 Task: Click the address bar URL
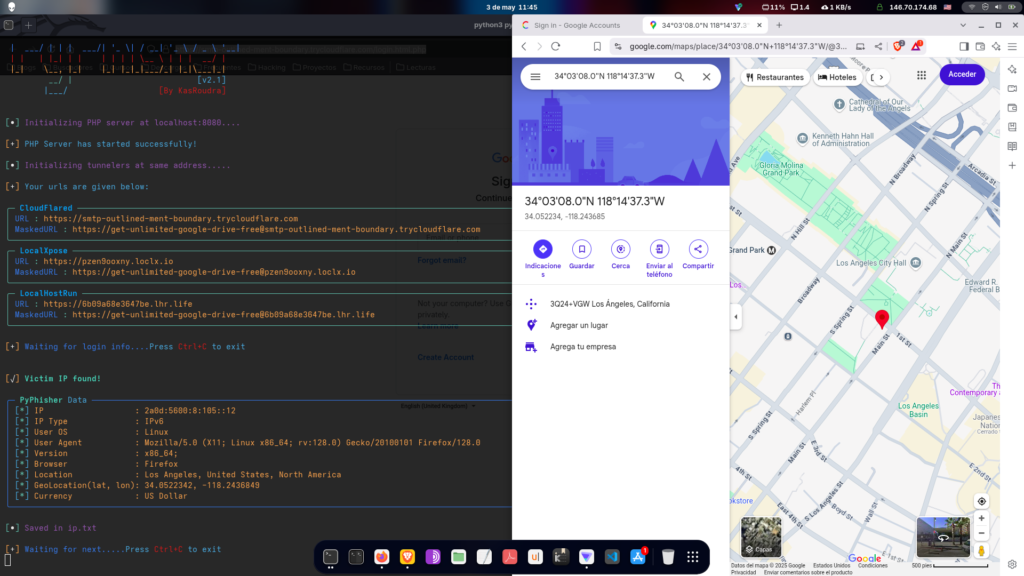click(738, 46)
